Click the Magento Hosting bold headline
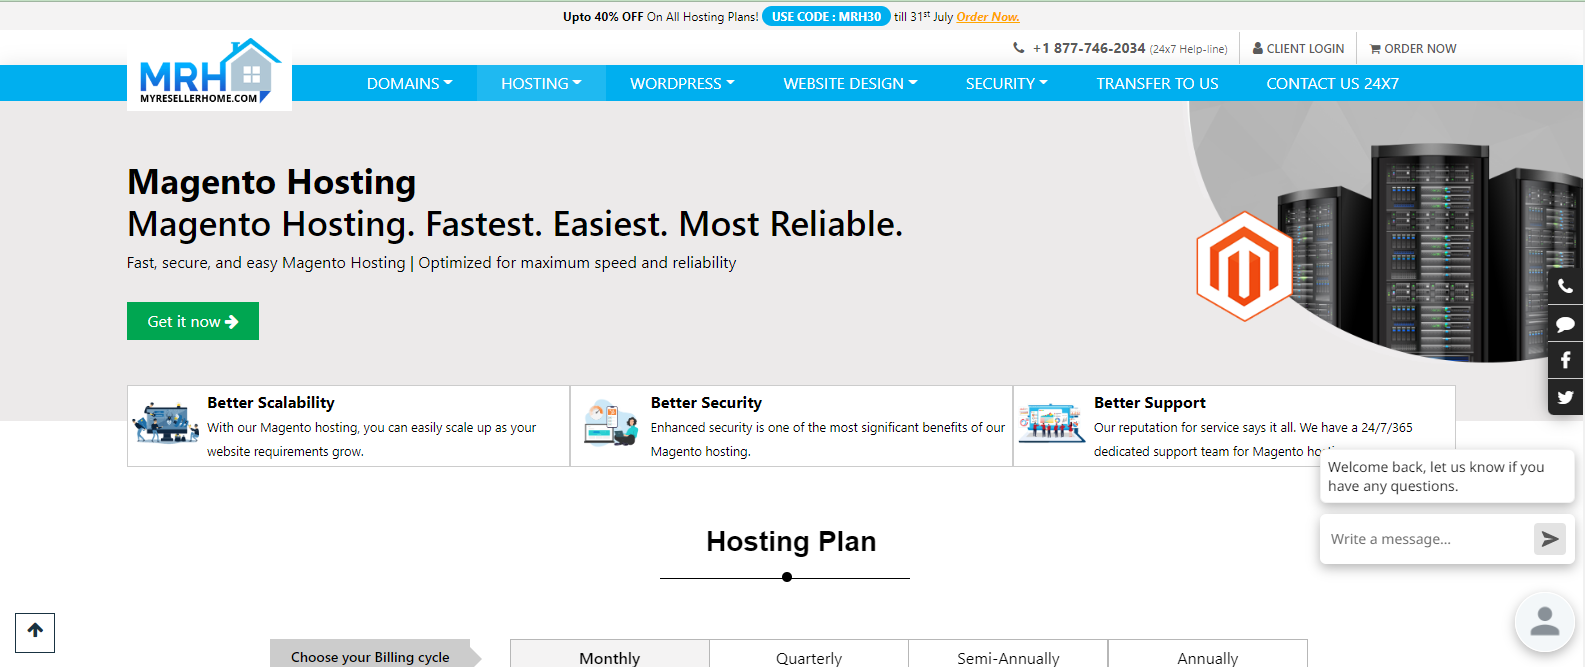 tap(271, 182)
